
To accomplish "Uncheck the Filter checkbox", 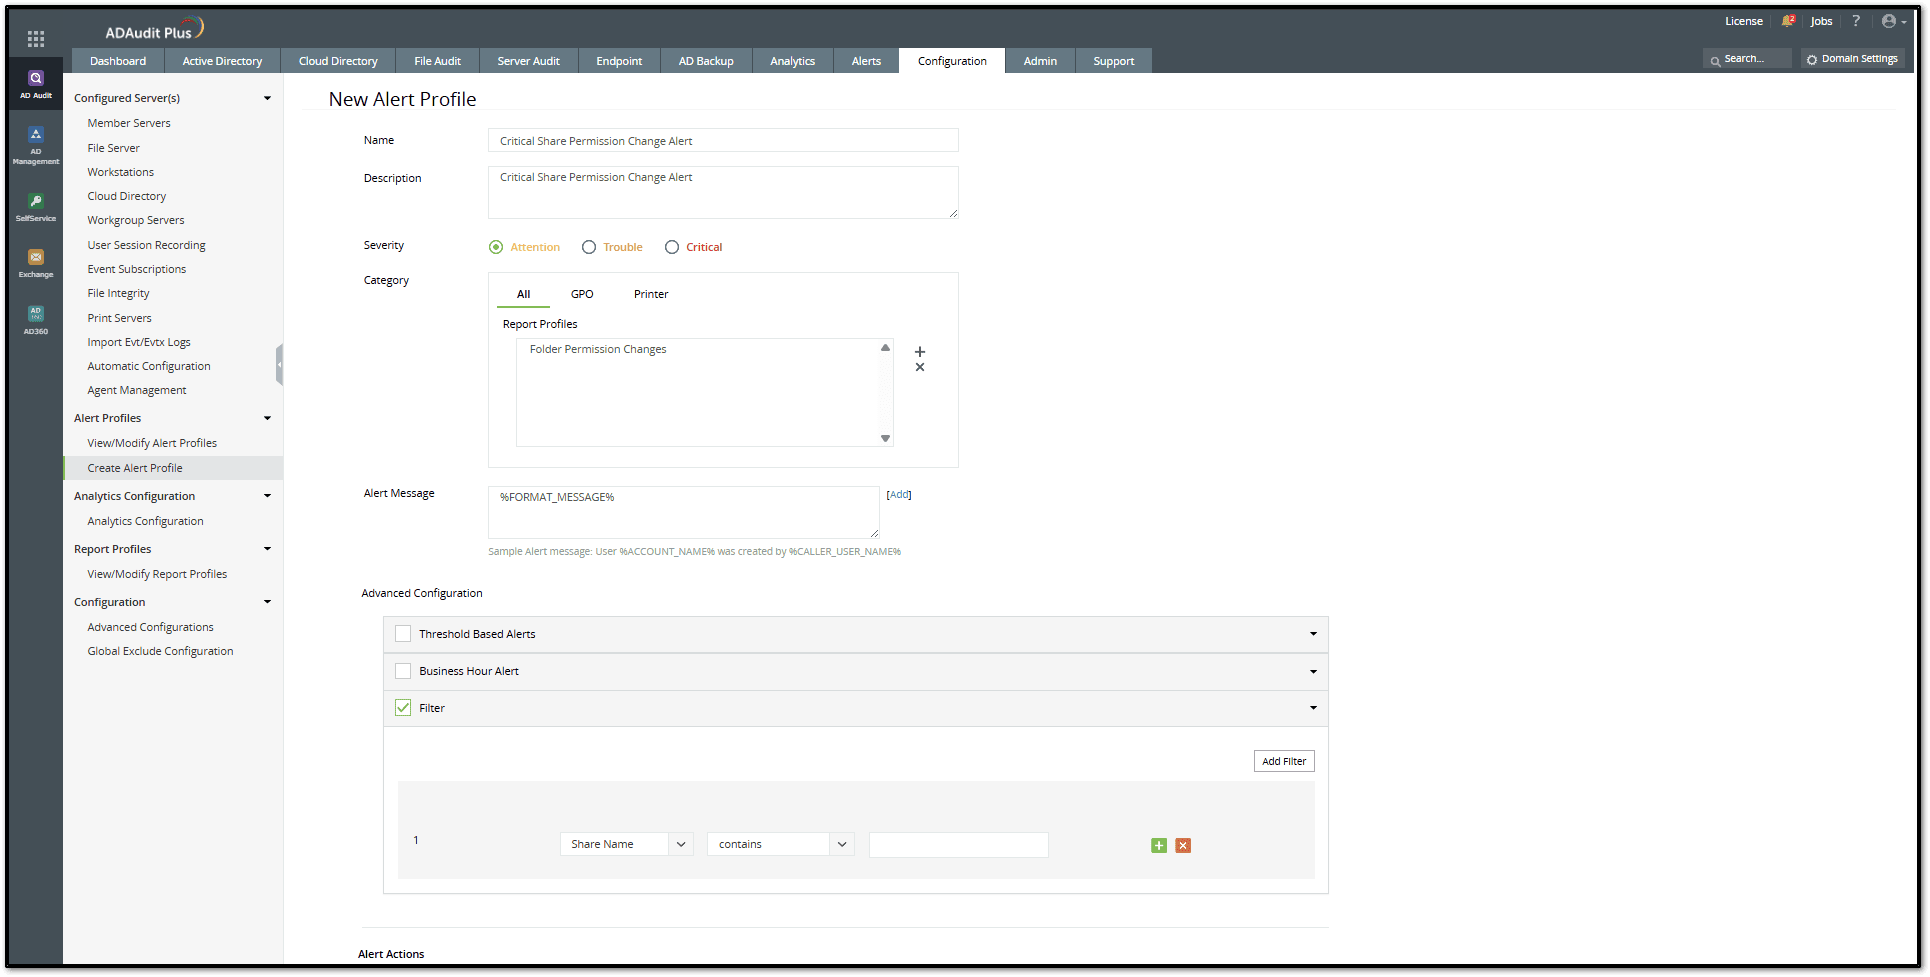I will (x=403, y=708).
